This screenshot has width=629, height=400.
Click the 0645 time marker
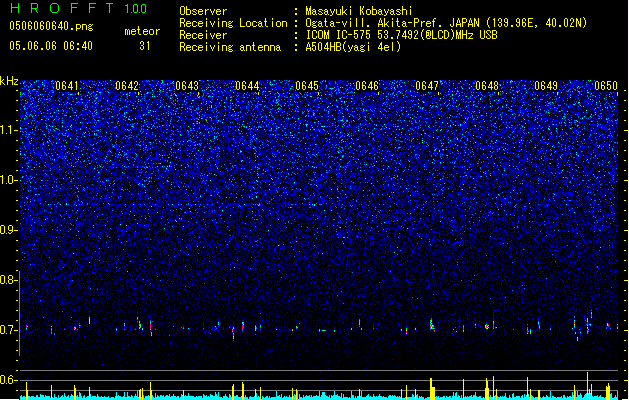click(307, 86)
